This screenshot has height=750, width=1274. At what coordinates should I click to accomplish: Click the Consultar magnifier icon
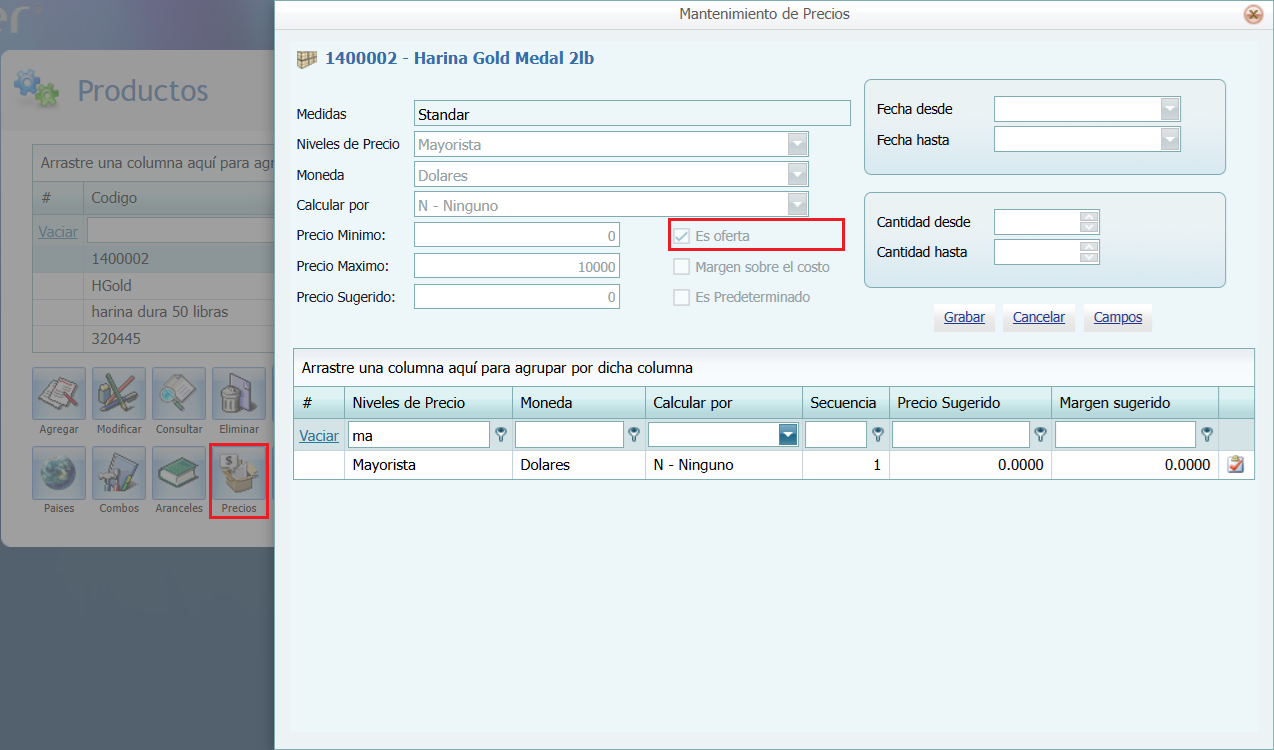[179, 394]
